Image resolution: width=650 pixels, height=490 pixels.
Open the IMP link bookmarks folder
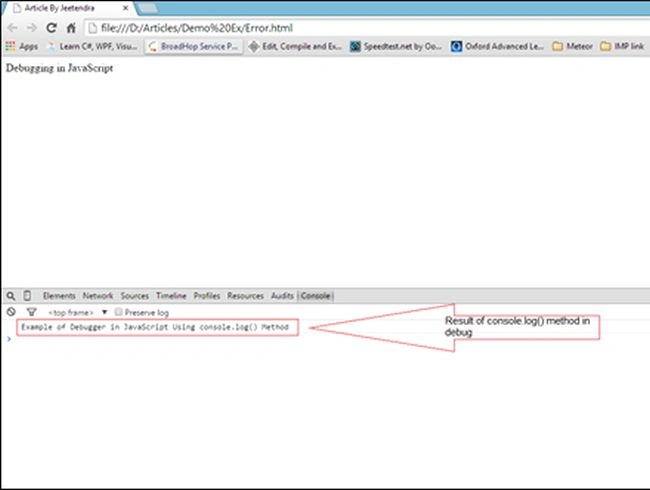pyautogui.click(x=622, y=46)
